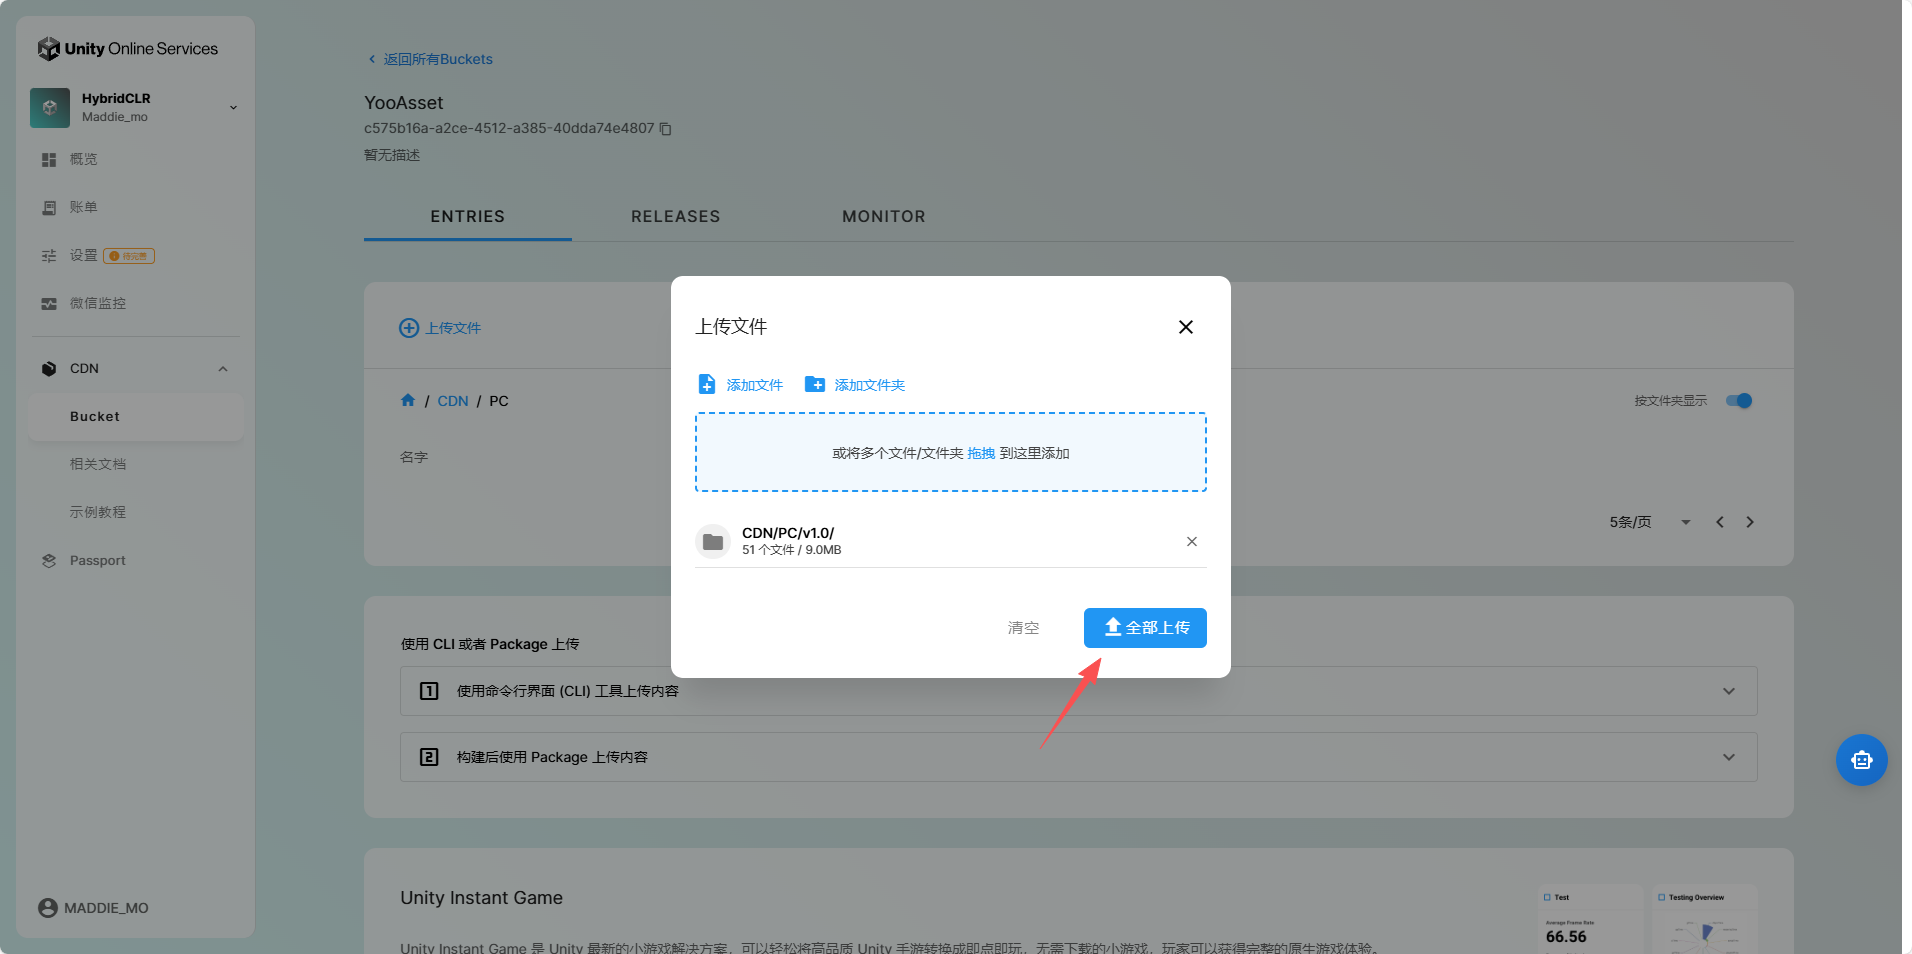Go to next page arrow
This screenshot has width=1912, height=954.
pos(1750,522)
